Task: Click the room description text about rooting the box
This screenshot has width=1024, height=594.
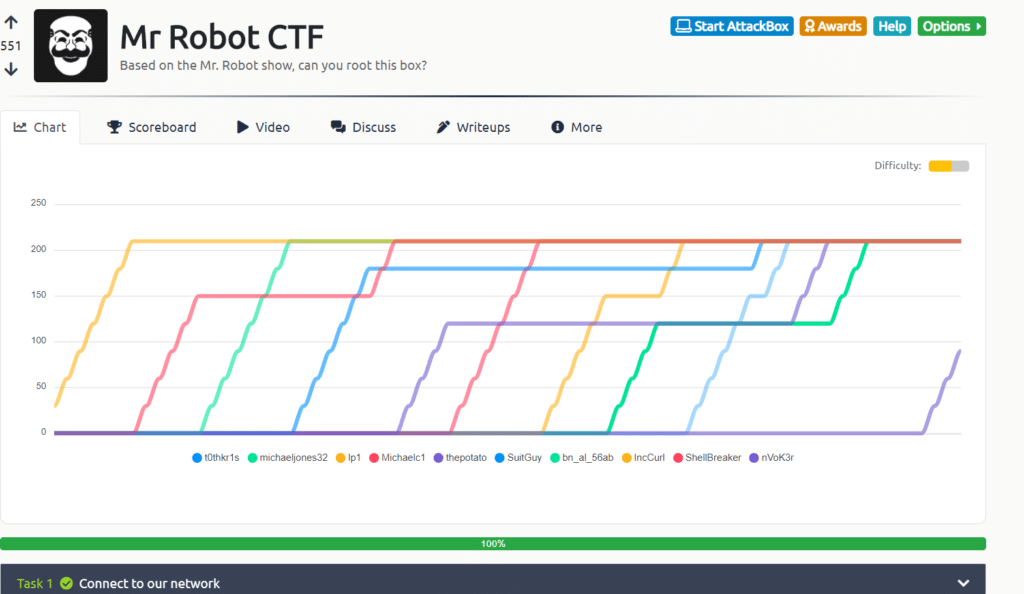Action: [273, 65]
